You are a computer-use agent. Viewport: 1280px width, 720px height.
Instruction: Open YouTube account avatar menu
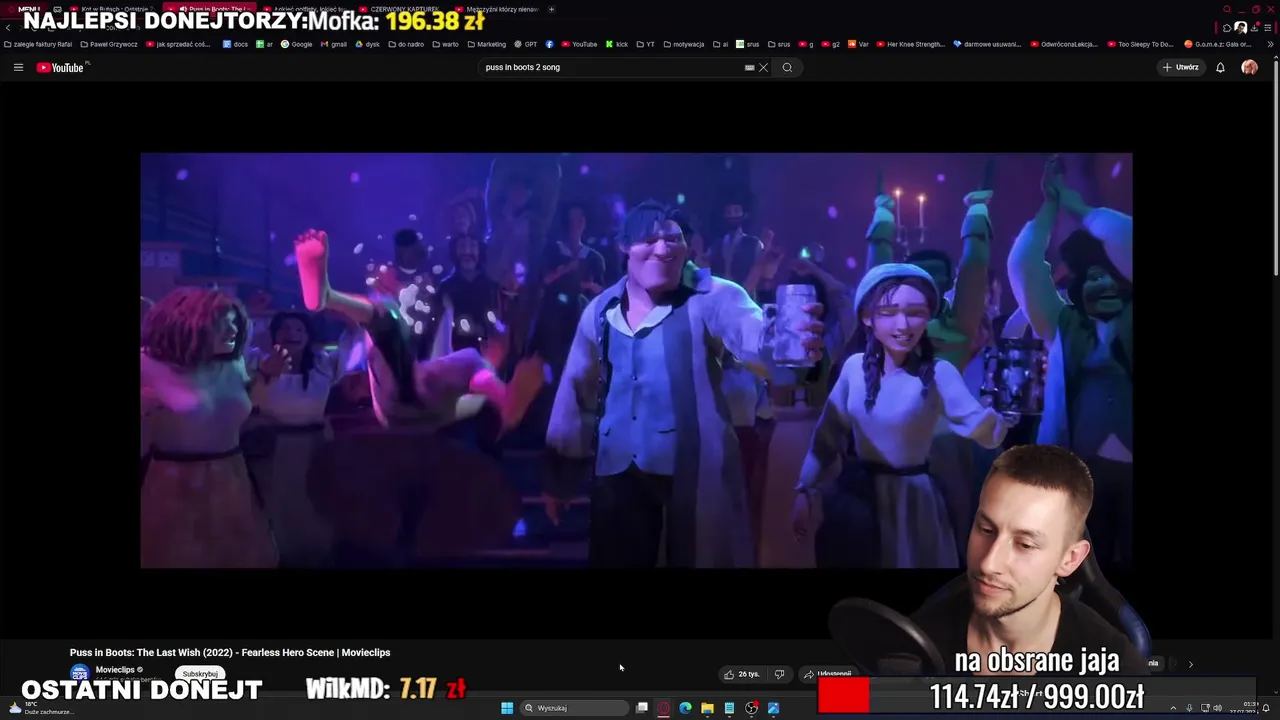point(1249,67)
